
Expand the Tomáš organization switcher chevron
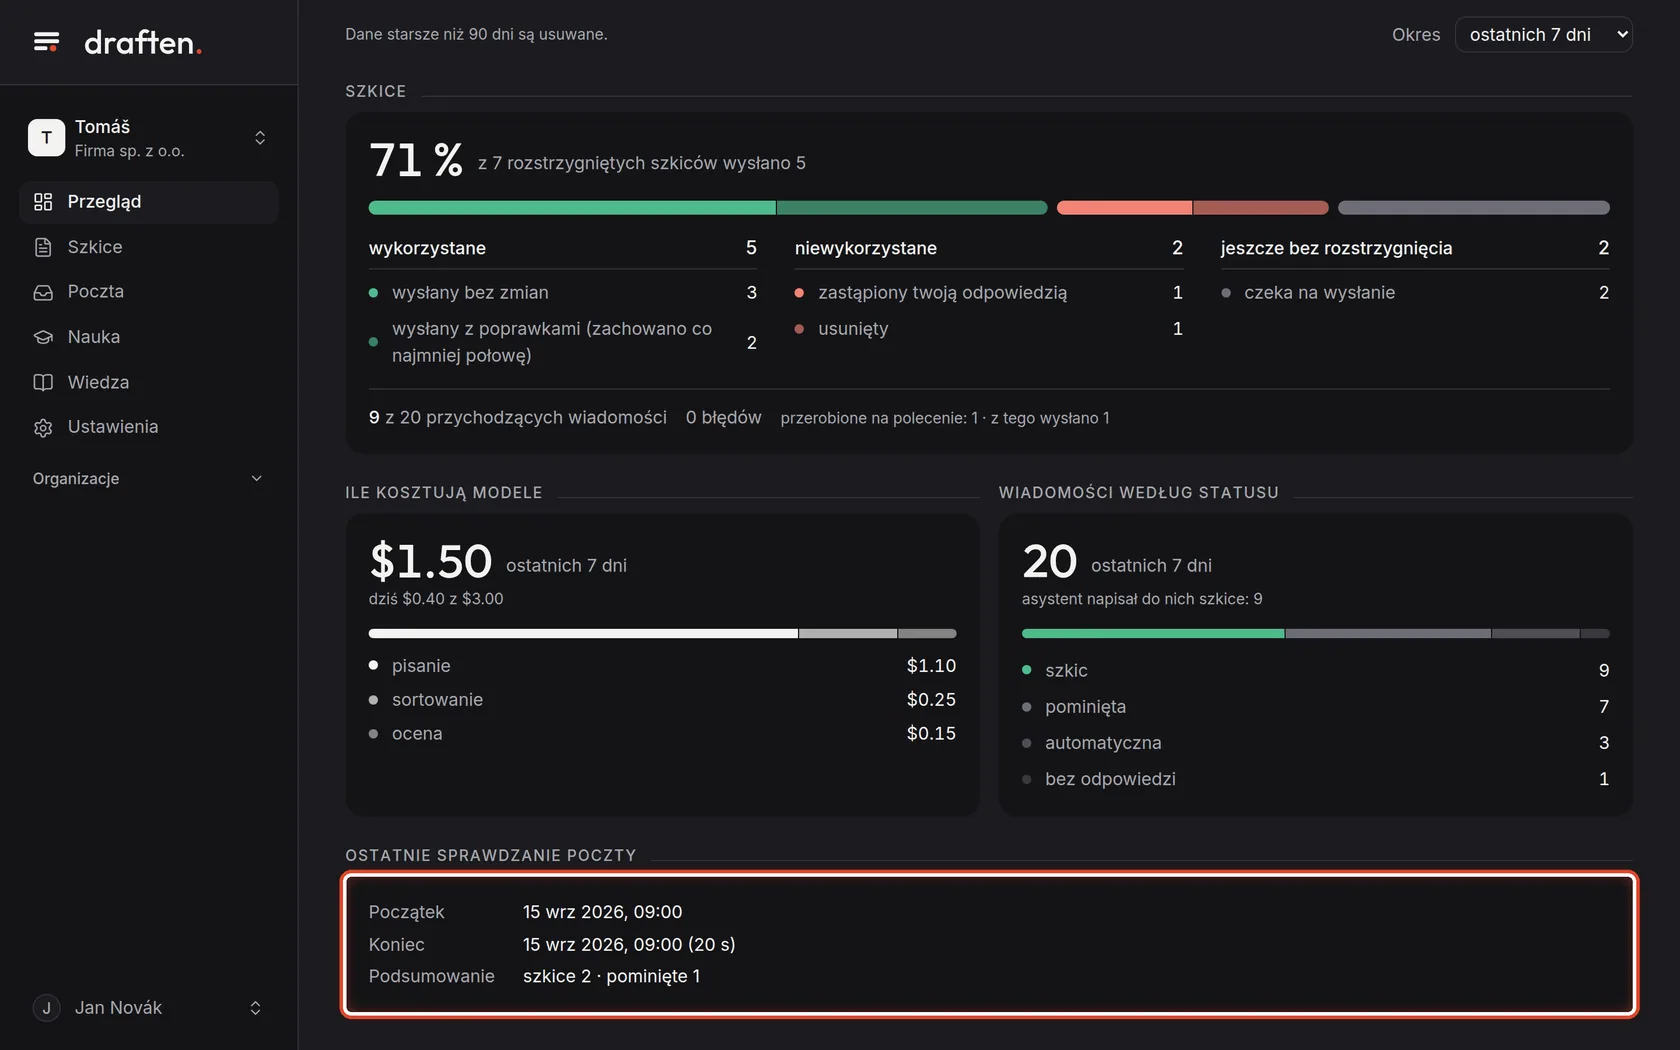point(260,138)
